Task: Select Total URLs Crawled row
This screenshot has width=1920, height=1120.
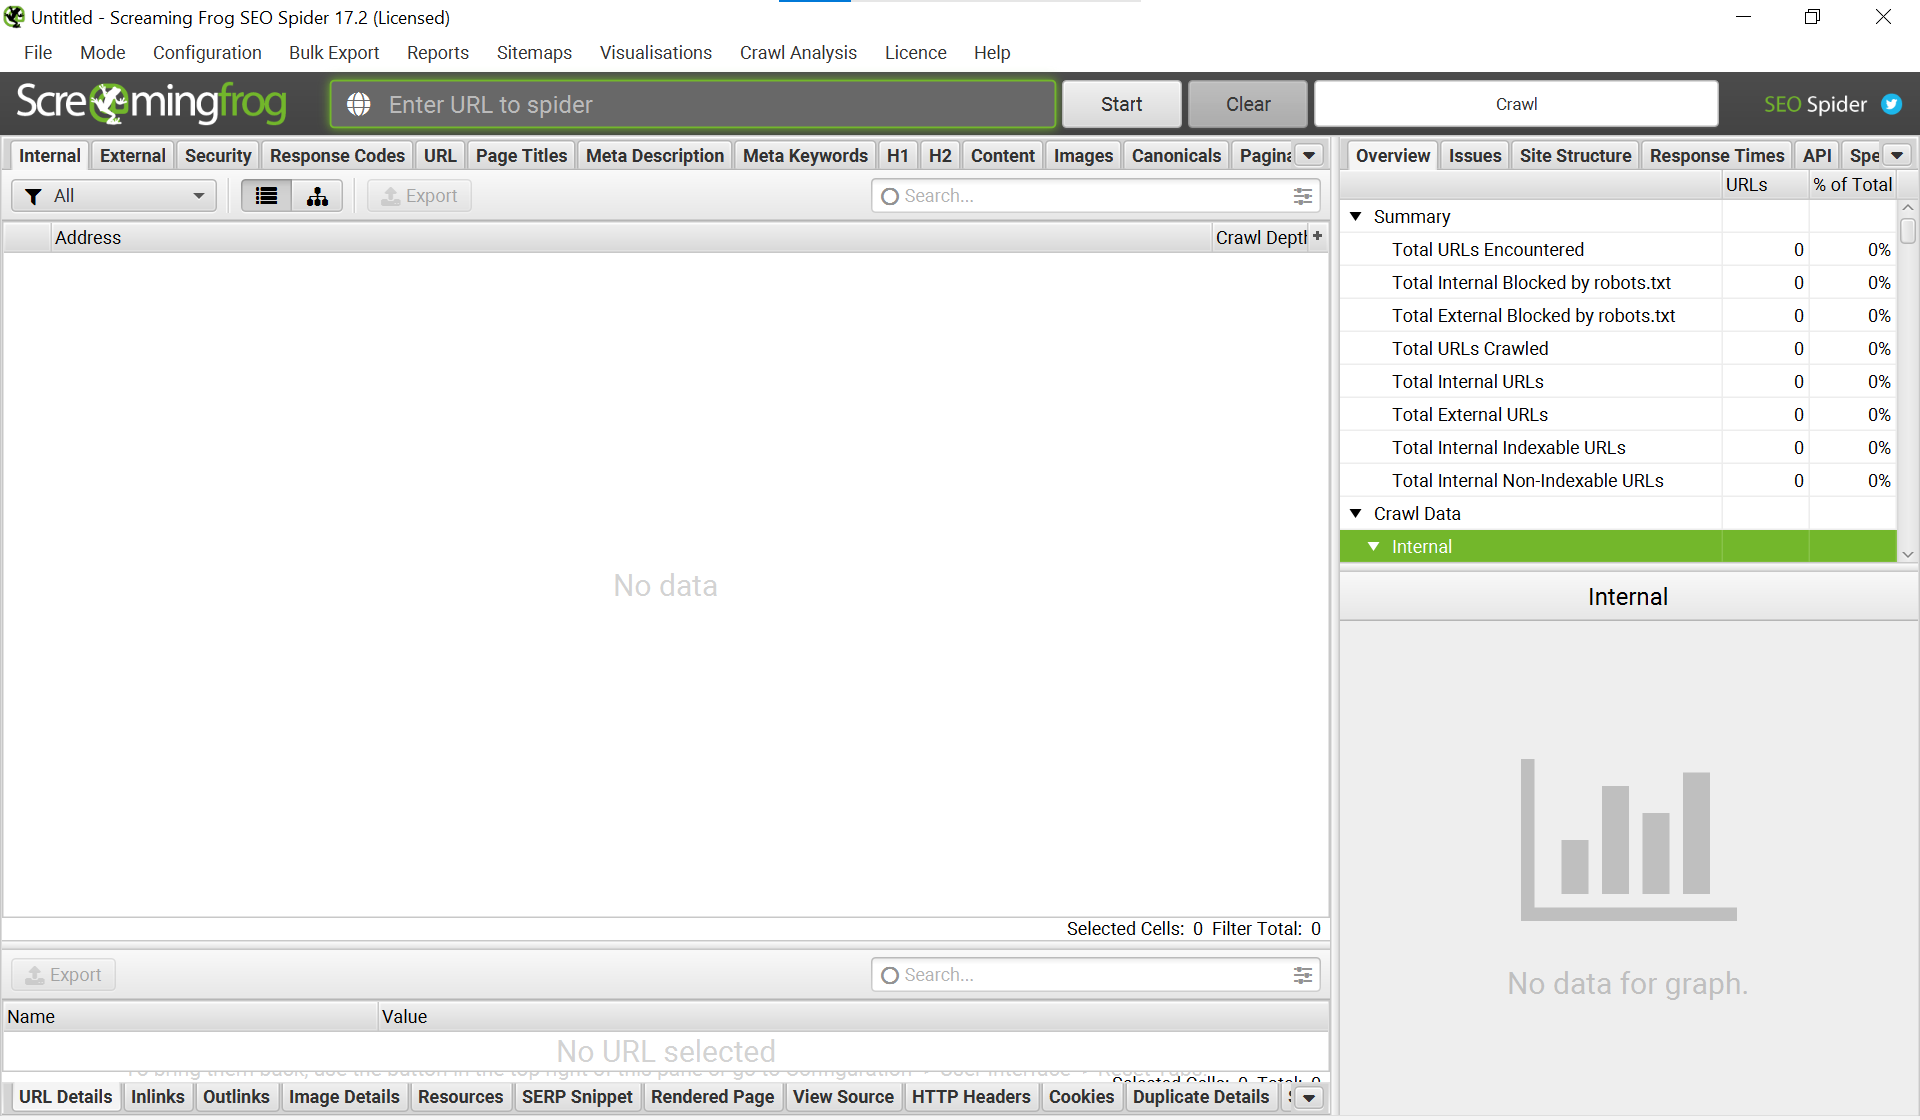Action: tap(1617, 348)
